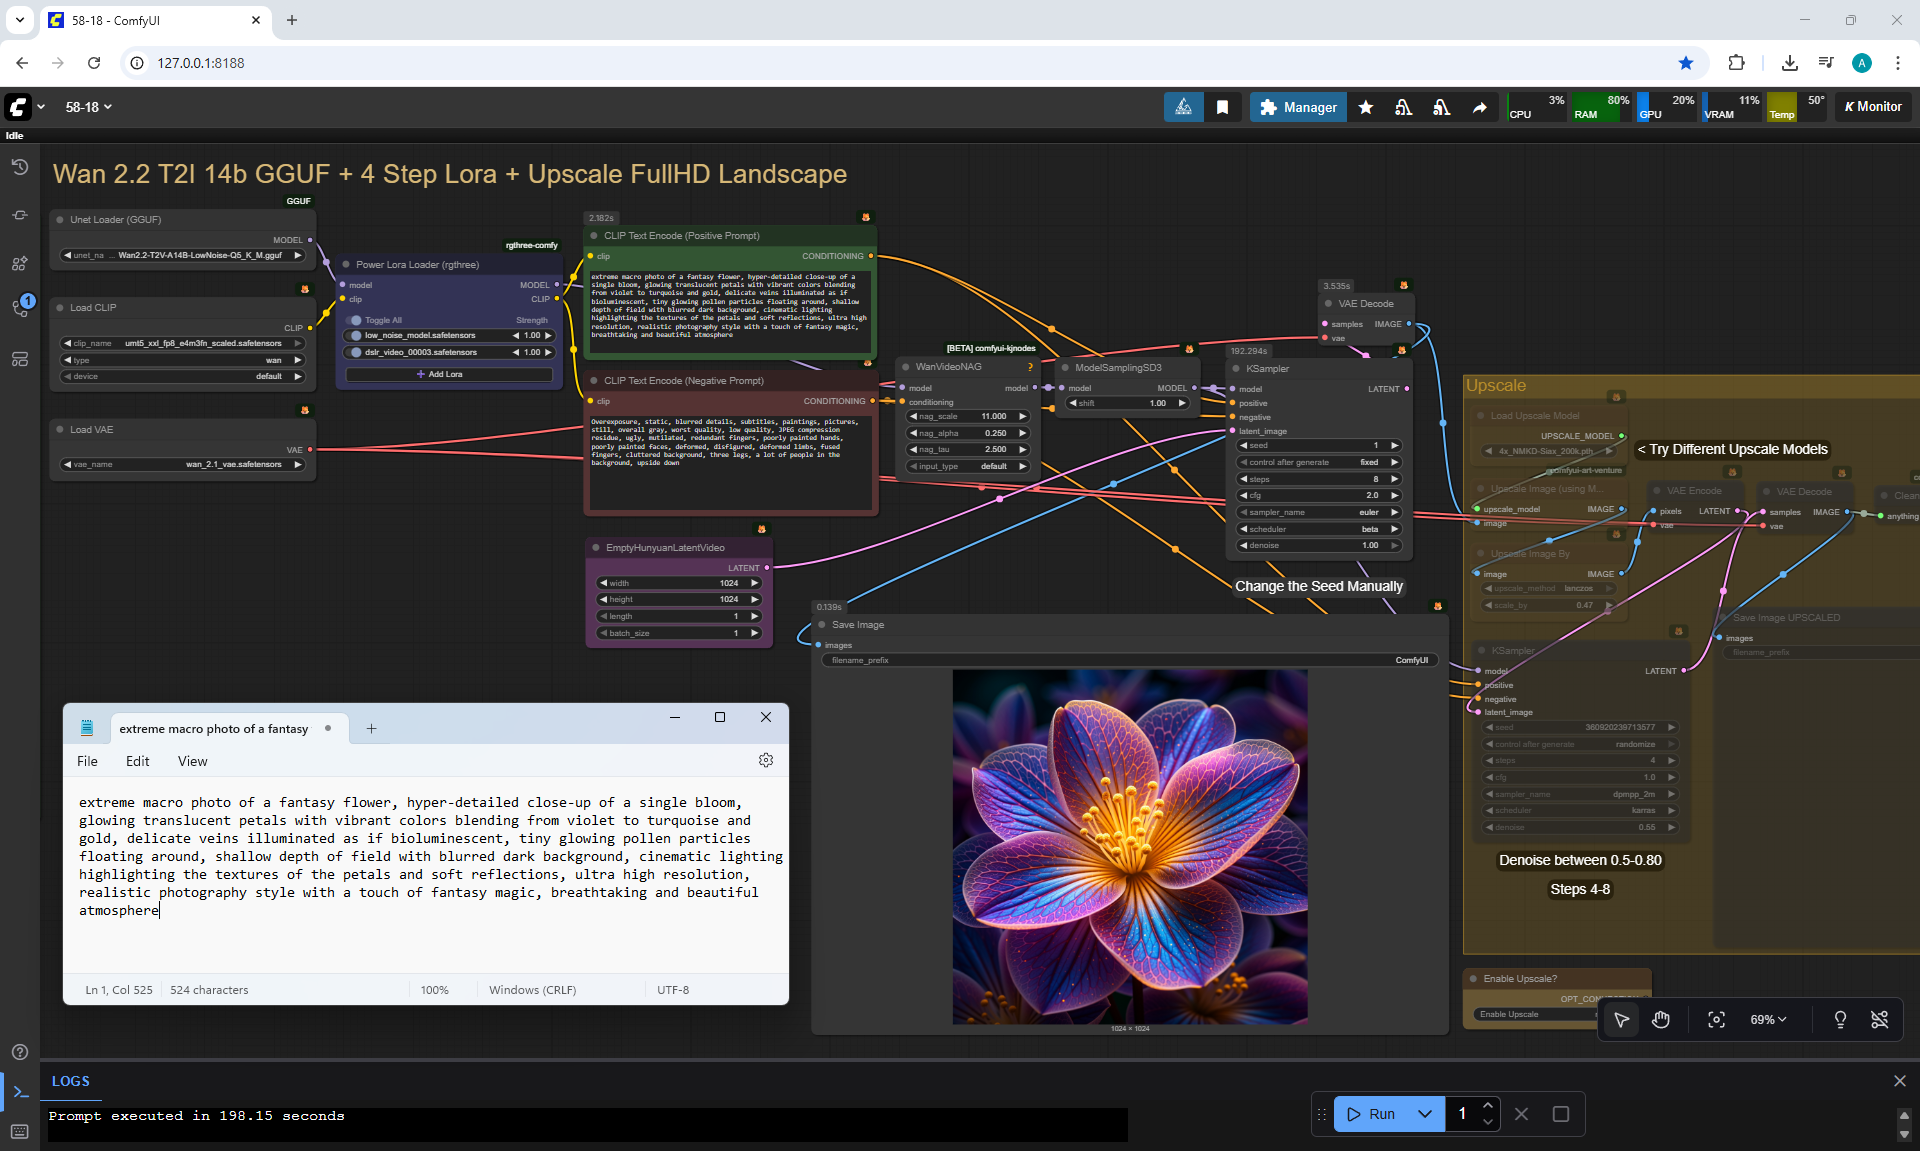Viewport: 1920px width, 1151px height.
Task: Click the generated flower image preview
Action: point(1130,846)
